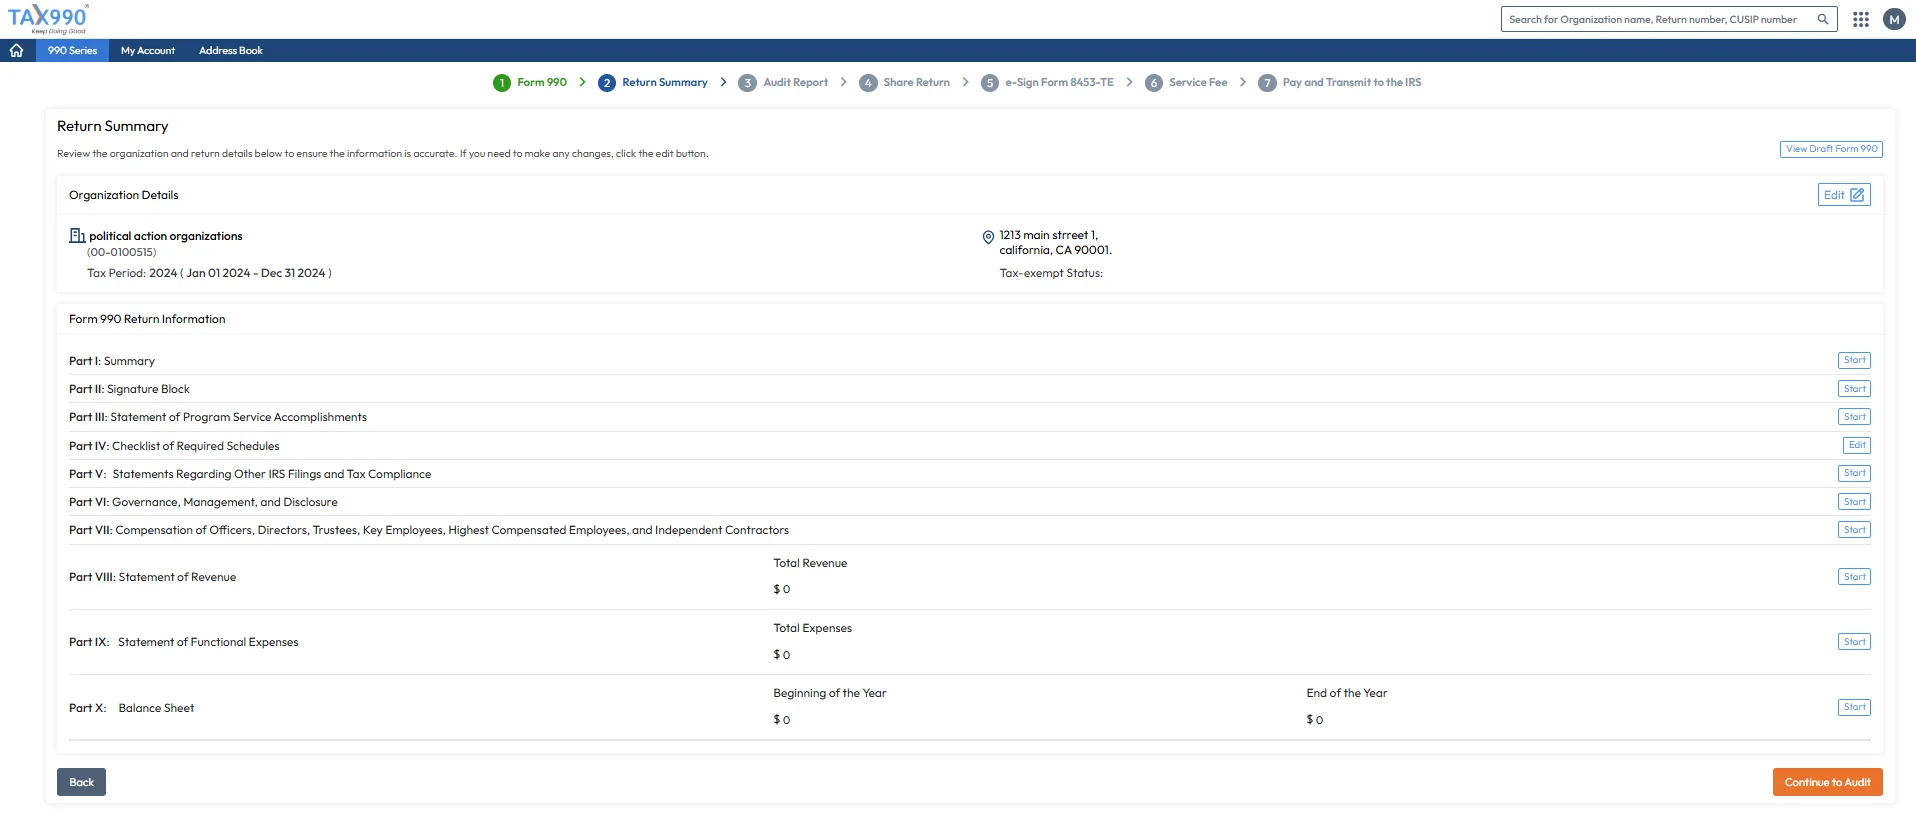Screen dimensions: 1916x838
Task: Click the TAX990 logo
Action: click(48, 18)
